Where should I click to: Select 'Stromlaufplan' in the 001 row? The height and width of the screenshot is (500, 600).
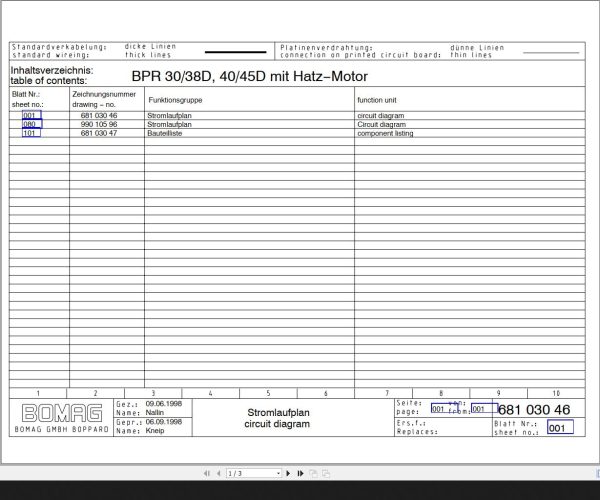pyautogui.click(x=169, y=115)
